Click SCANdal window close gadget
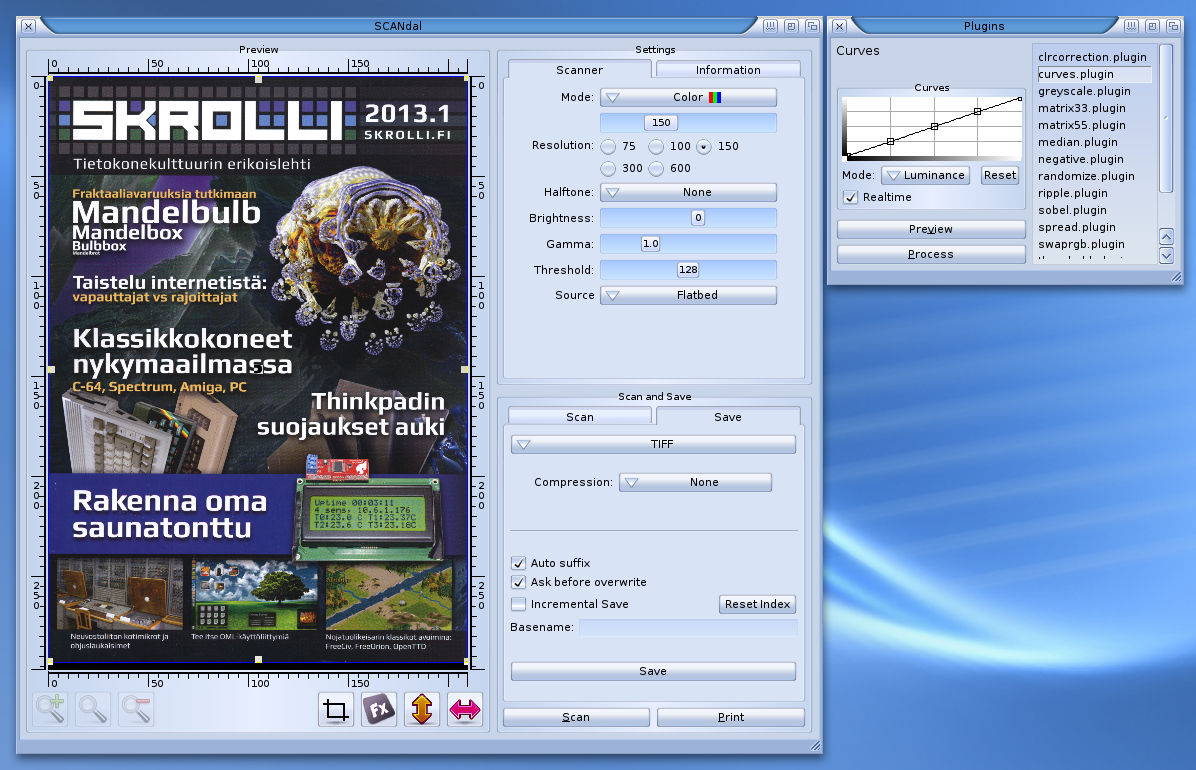This screenshot has width=1196, height=770. point(28,26)
